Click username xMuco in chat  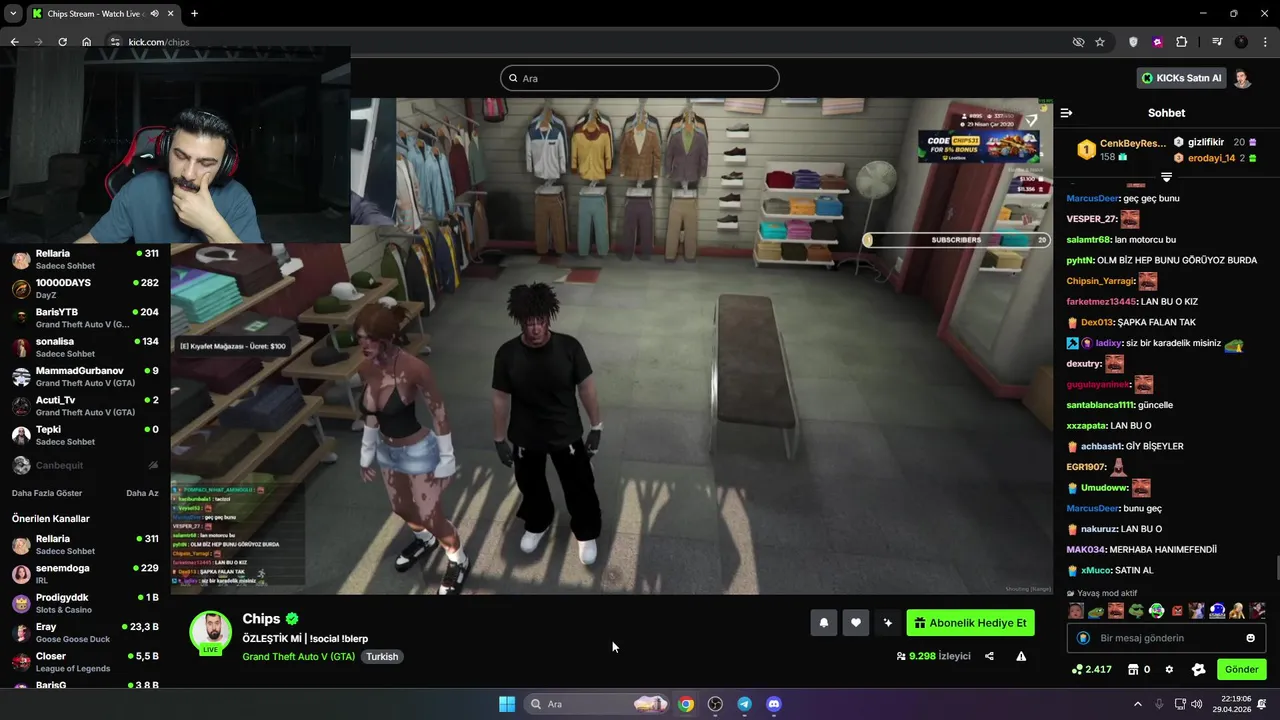[1096, 570]
